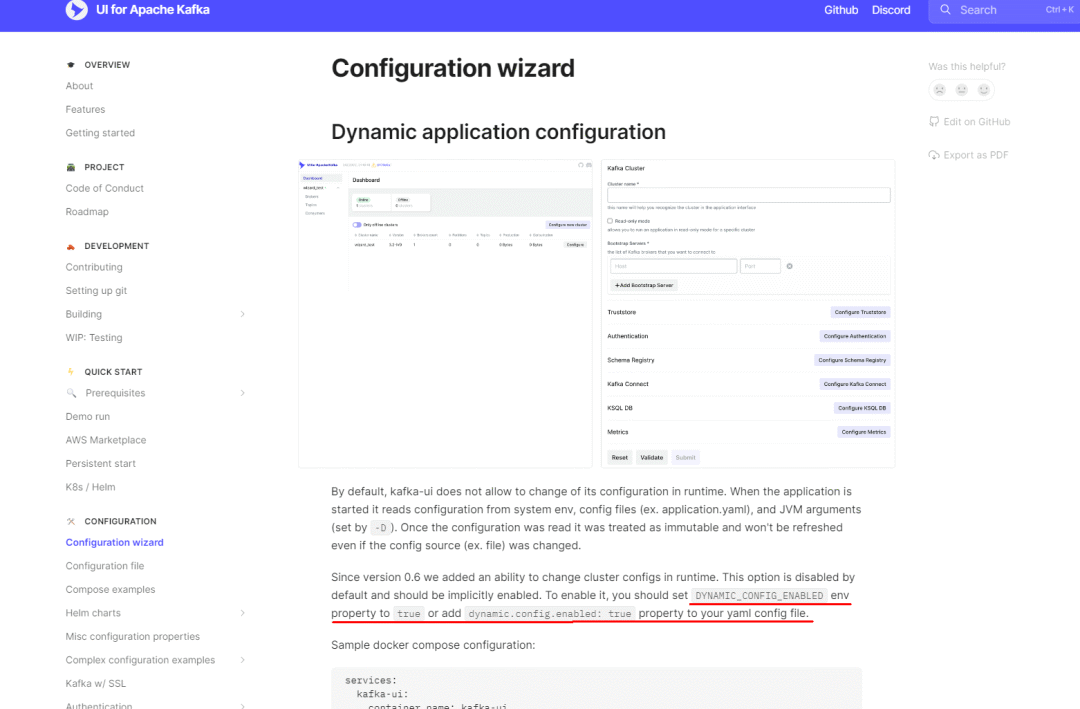Viewport: 1080px width, 709px height.
Task: Click the 'Was this helpful?' text
Action: tap(966, 67)
